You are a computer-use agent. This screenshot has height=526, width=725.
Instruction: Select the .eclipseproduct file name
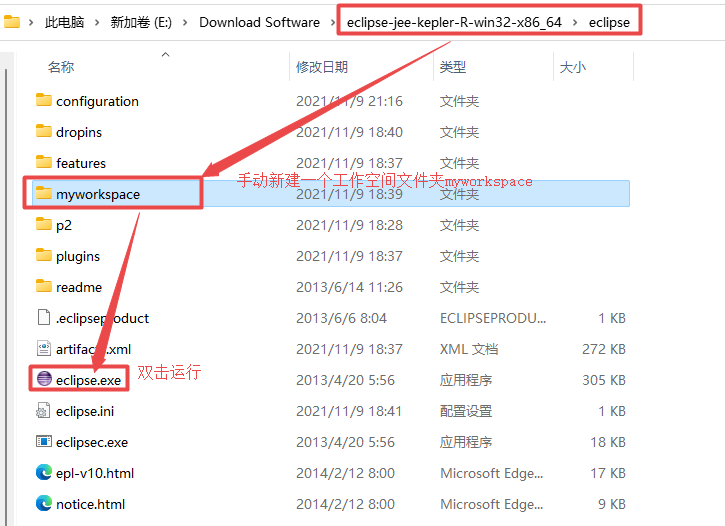[102, 318]
